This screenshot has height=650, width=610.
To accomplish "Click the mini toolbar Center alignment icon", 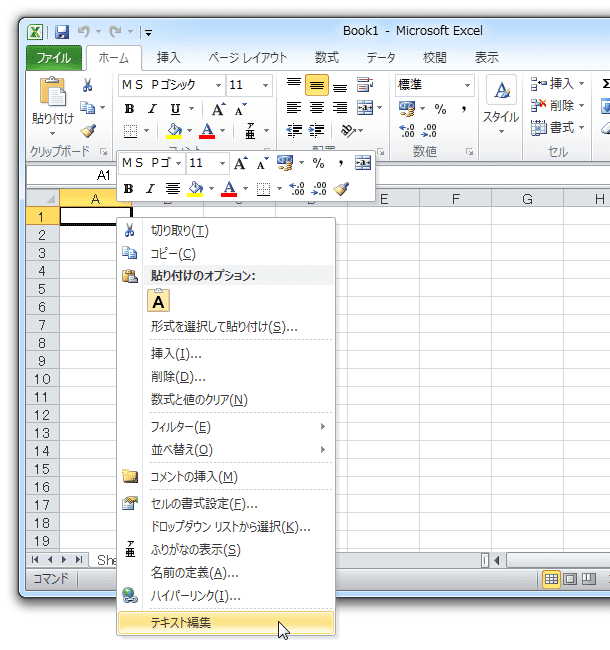I will (173, 189).
